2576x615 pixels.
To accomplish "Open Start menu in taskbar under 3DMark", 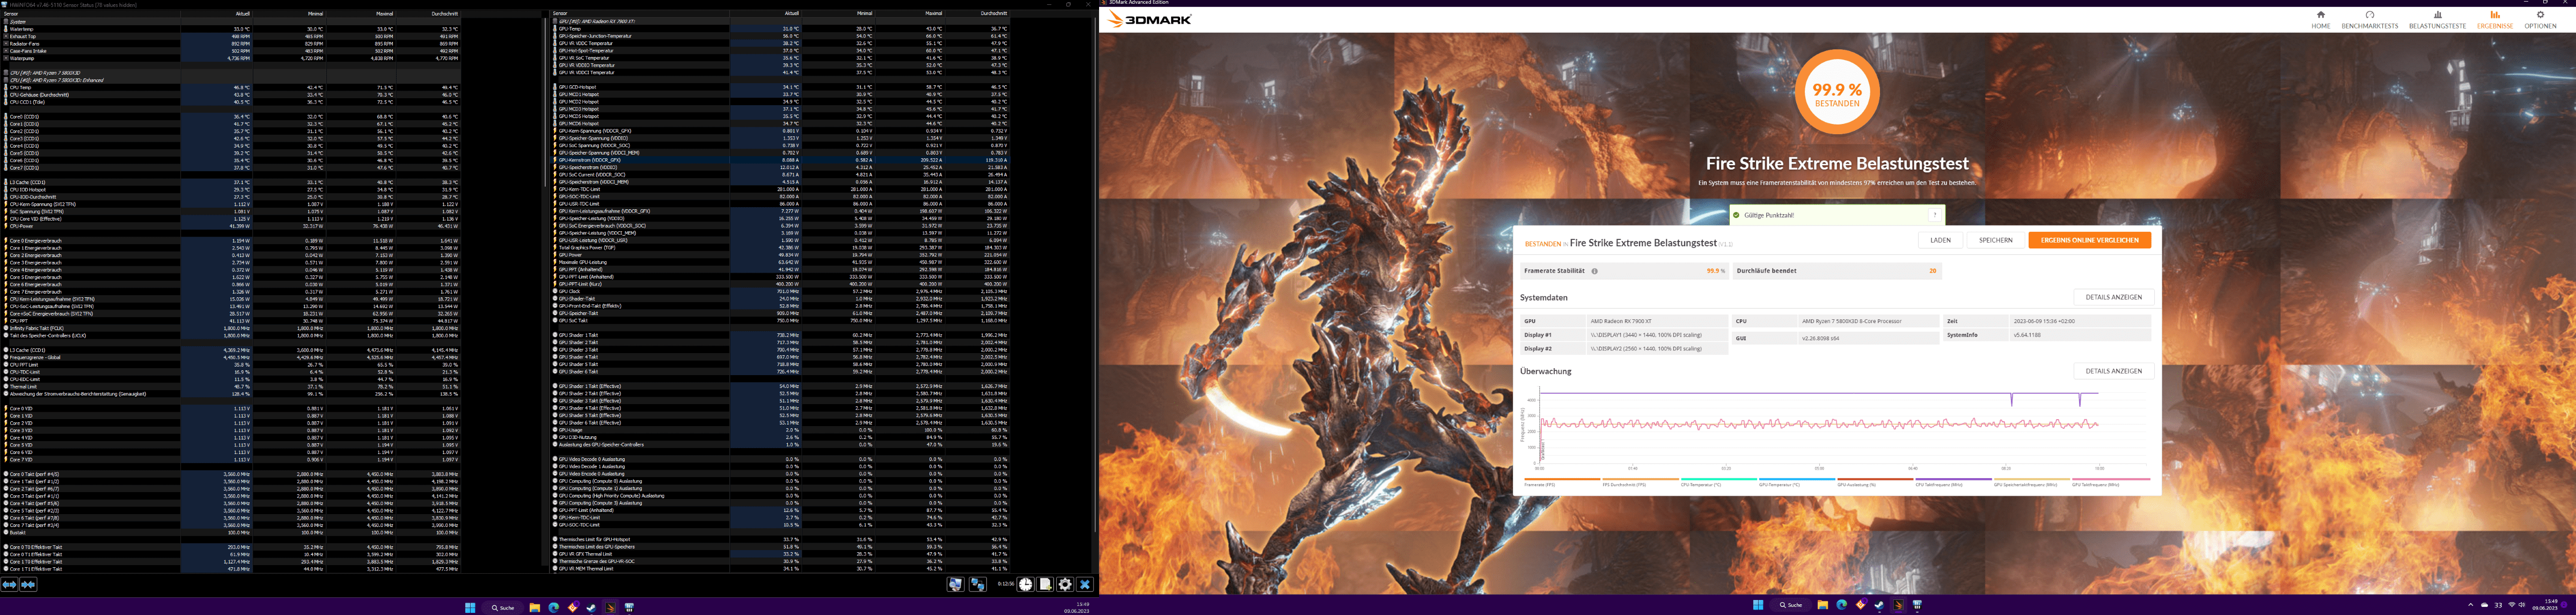I will pyautogui.click(x=1758, y=605).
